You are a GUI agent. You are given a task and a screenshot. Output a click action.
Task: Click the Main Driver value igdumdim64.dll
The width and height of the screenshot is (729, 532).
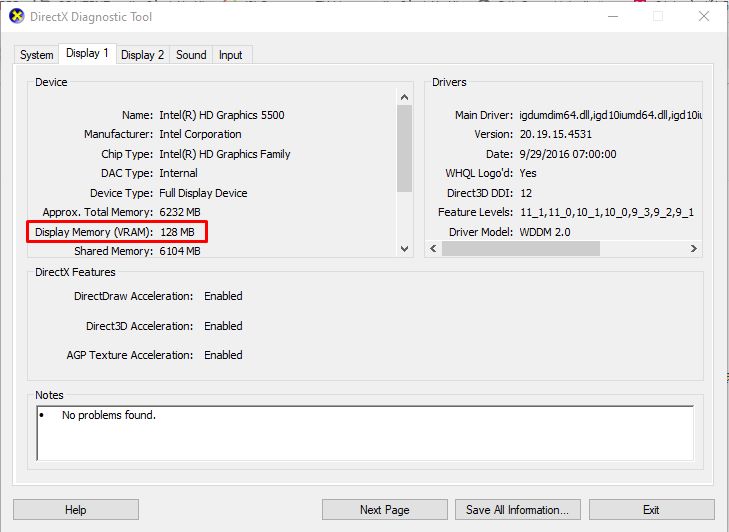click(610, 115)
